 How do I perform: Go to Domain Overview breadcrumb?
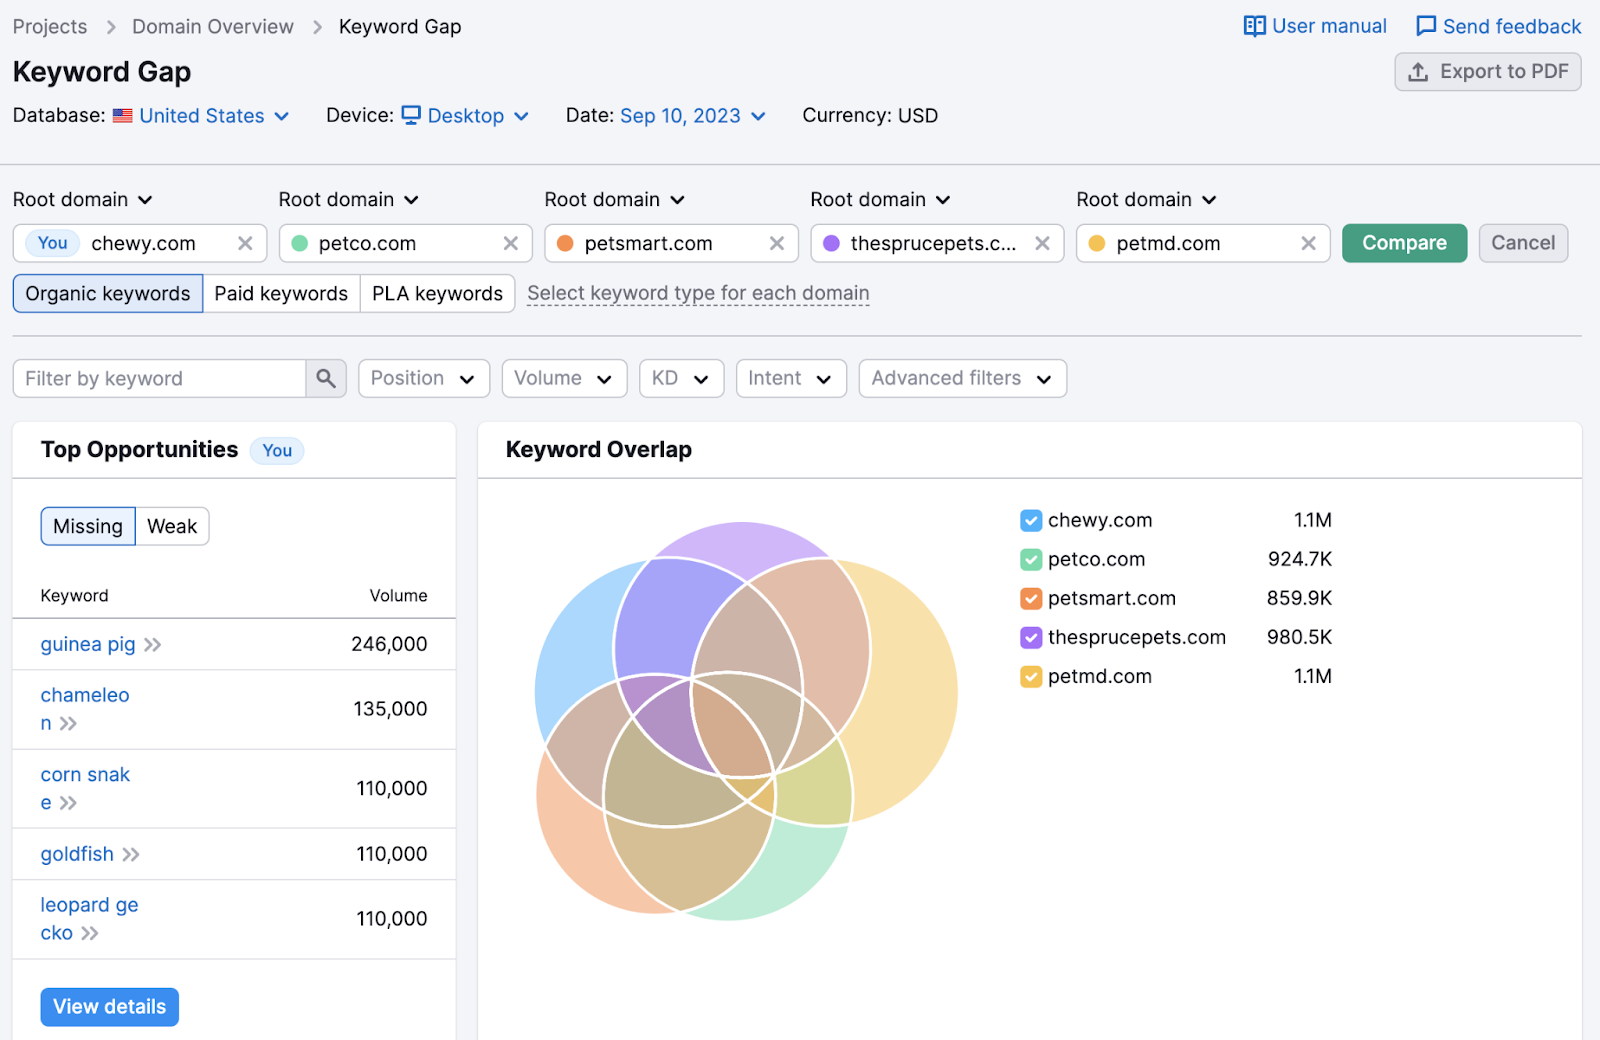213,27
